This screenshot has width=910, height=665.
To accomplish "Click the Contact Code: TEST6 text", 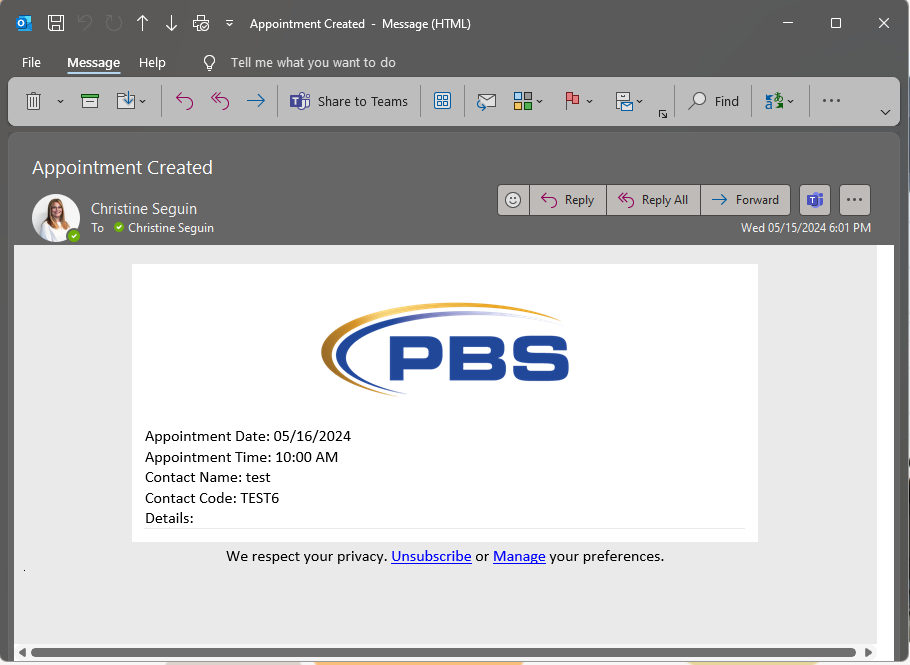I will [x=212, y=498].
